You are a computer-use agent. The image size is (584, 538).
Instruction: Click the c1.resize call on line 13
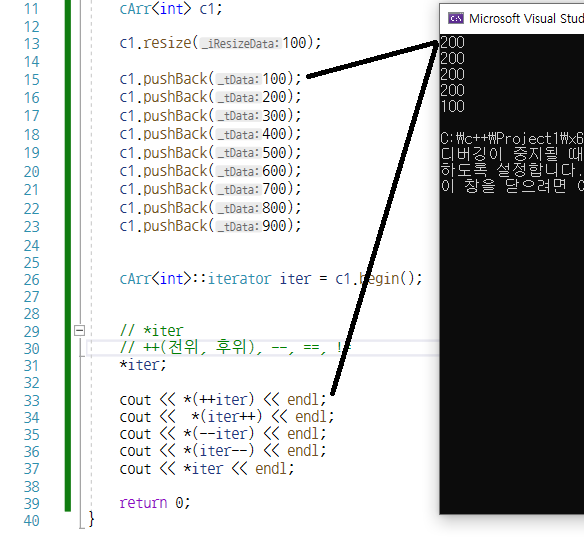[x=220, y=43]
